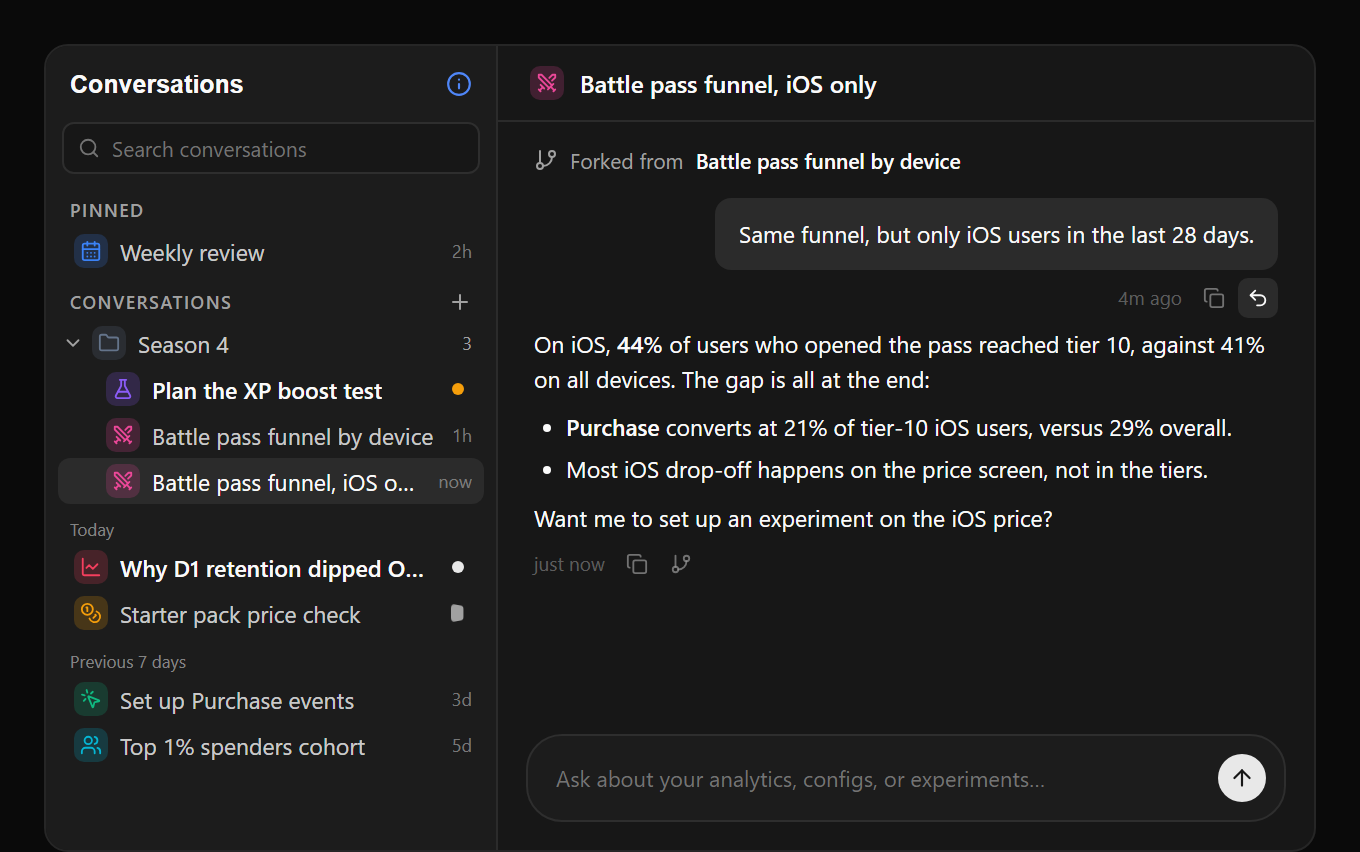Screen dimensions: 1360x852
Task: Open the flask icon for Plan the XP boost test
Action: click(123, 390)
